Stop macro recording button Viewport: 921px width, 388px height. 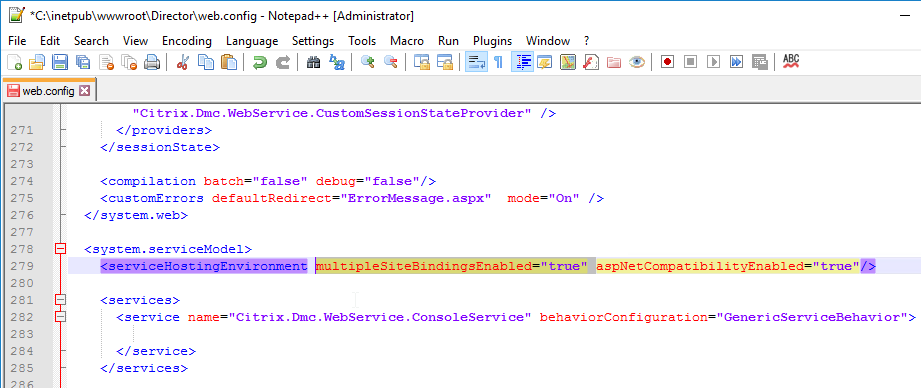coord(690,62)
